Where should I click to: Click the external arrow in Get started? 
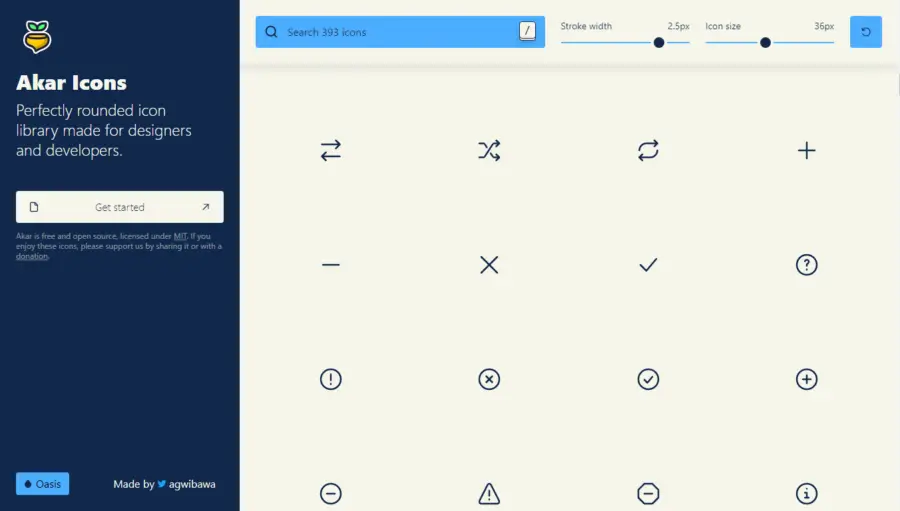[205, 207]
